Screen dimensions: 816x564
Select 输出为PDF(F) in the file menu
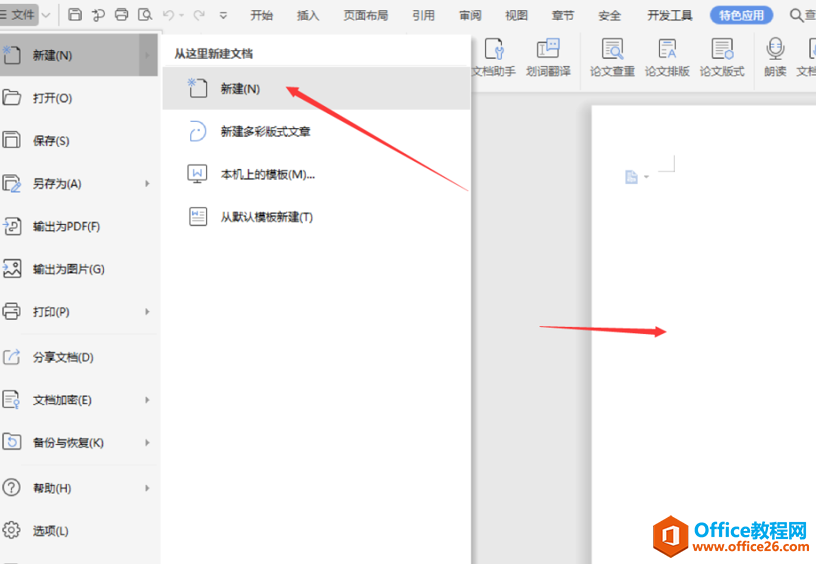click(x=66, y=227)
